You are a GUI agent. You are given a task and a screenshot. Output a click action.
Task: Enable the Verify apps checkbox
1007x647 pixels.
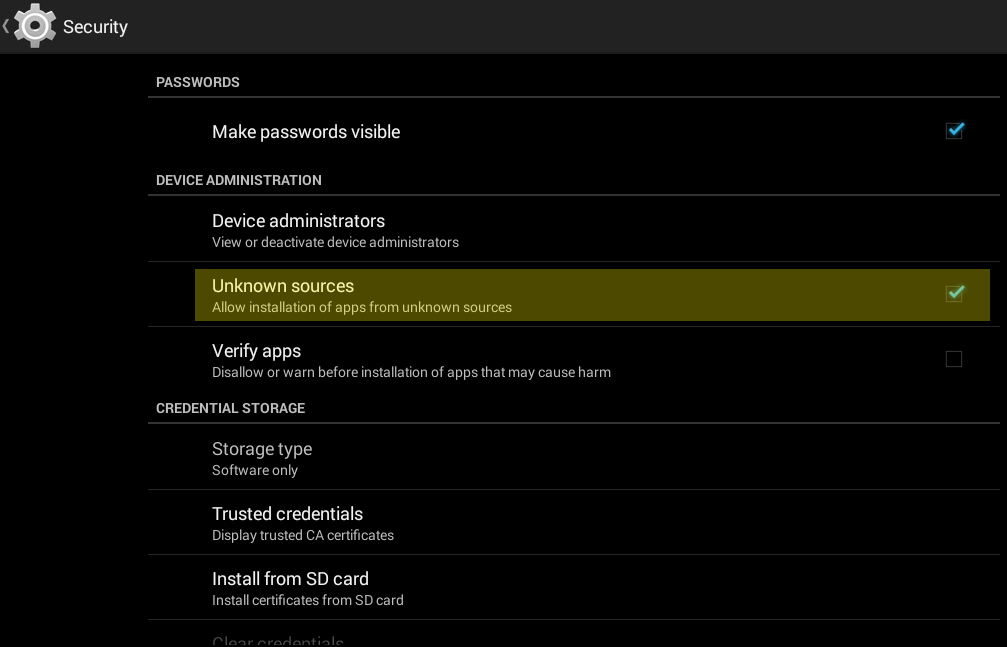(954, 359)
